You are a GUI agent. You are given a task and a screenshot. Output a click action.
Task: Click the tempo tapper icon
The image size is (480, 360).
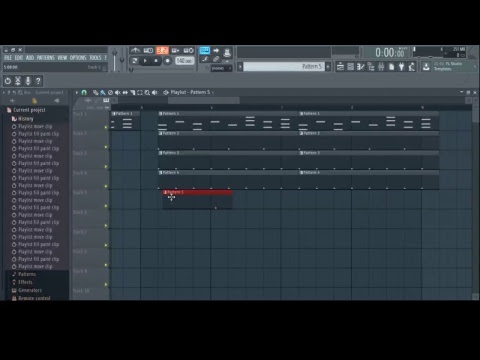(412, 67)
